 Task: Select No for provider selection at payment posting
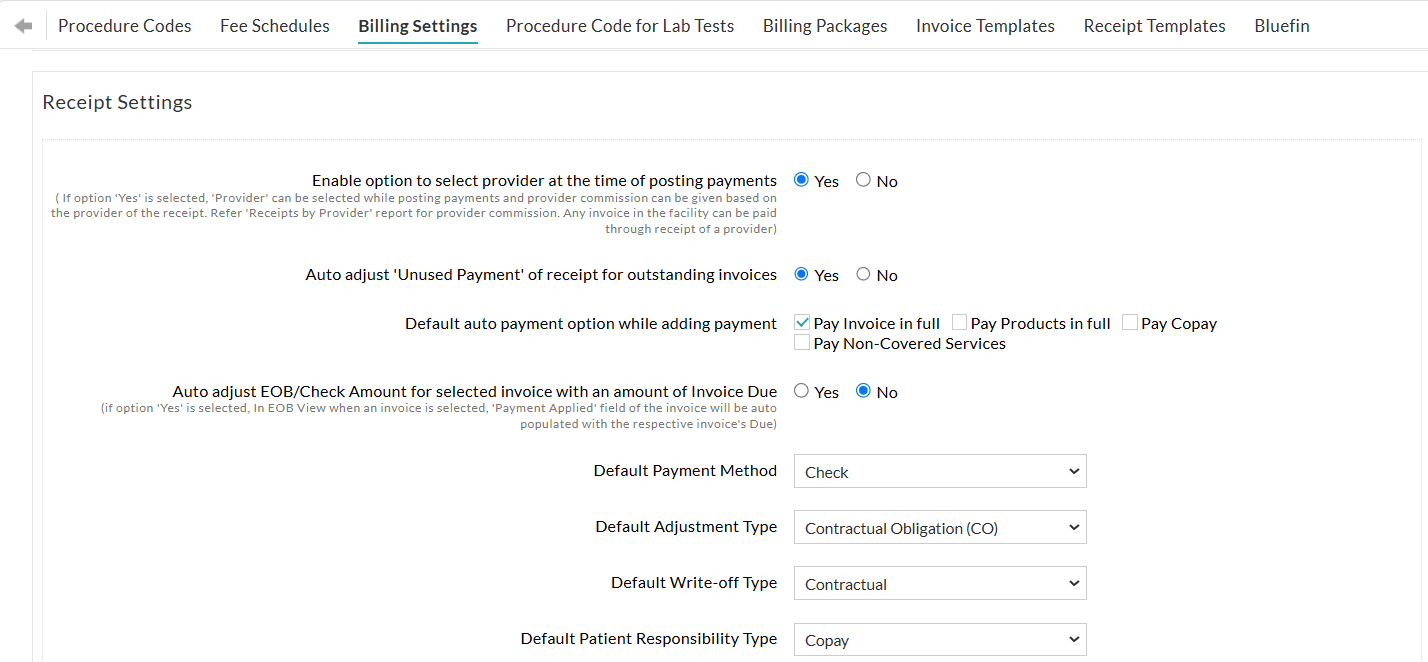(862, 180)
